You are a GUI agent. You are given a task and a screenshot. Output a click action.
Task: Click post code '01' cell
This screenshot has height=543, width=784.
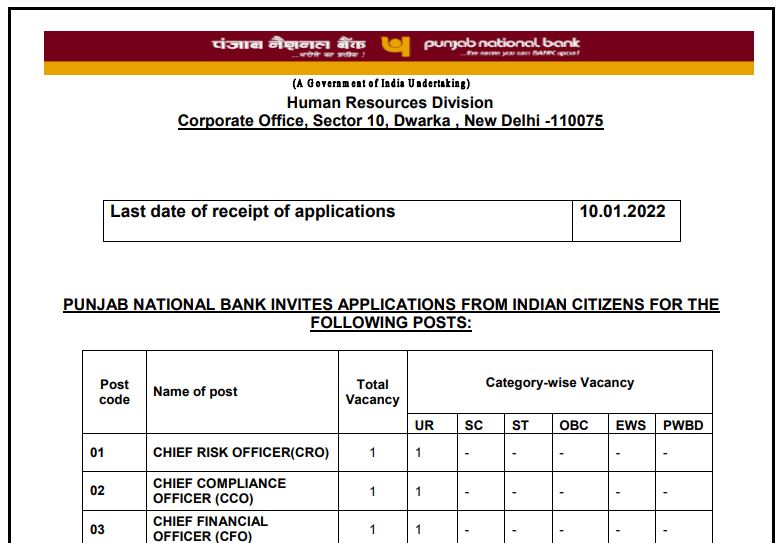coord(114,452)
